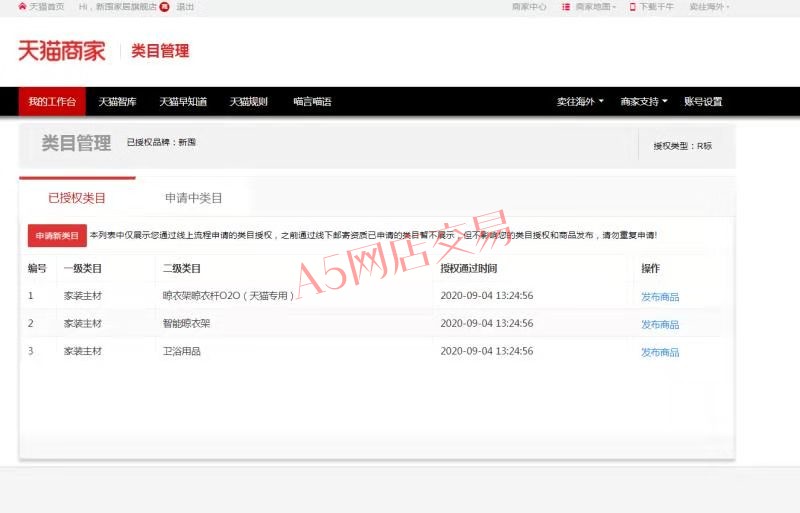Image resolution: width=800 pixels, height=513 pixels.
Task: Expand 卖往海外 menu in the black navbar
Action: point(580,102)
